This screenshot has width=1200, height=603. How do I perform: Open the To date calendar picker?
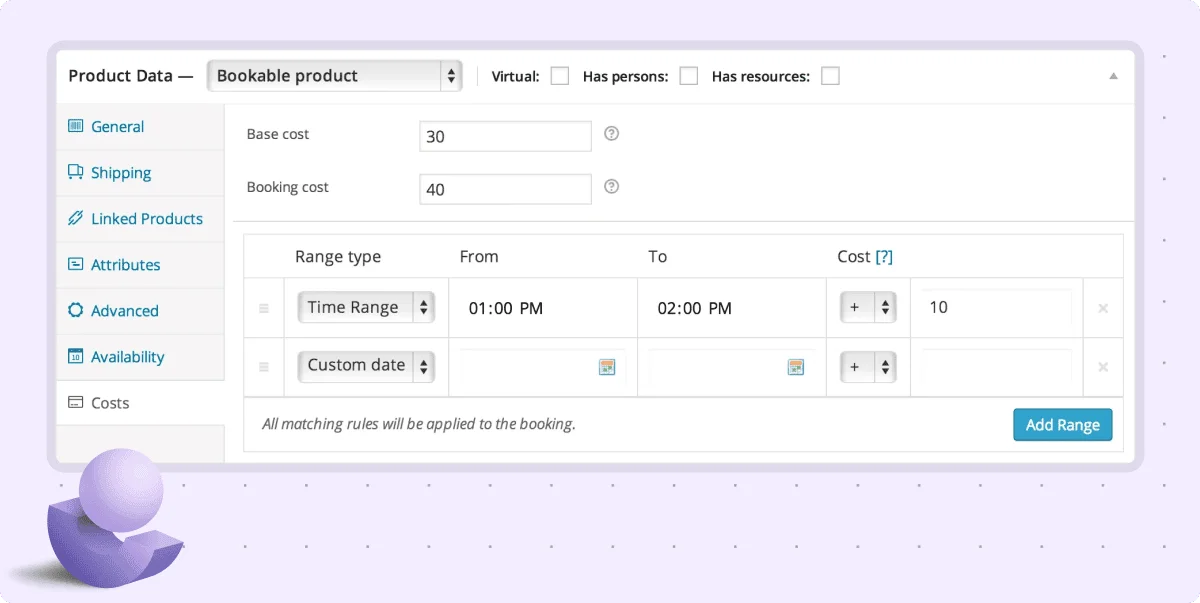pos(795,367)
